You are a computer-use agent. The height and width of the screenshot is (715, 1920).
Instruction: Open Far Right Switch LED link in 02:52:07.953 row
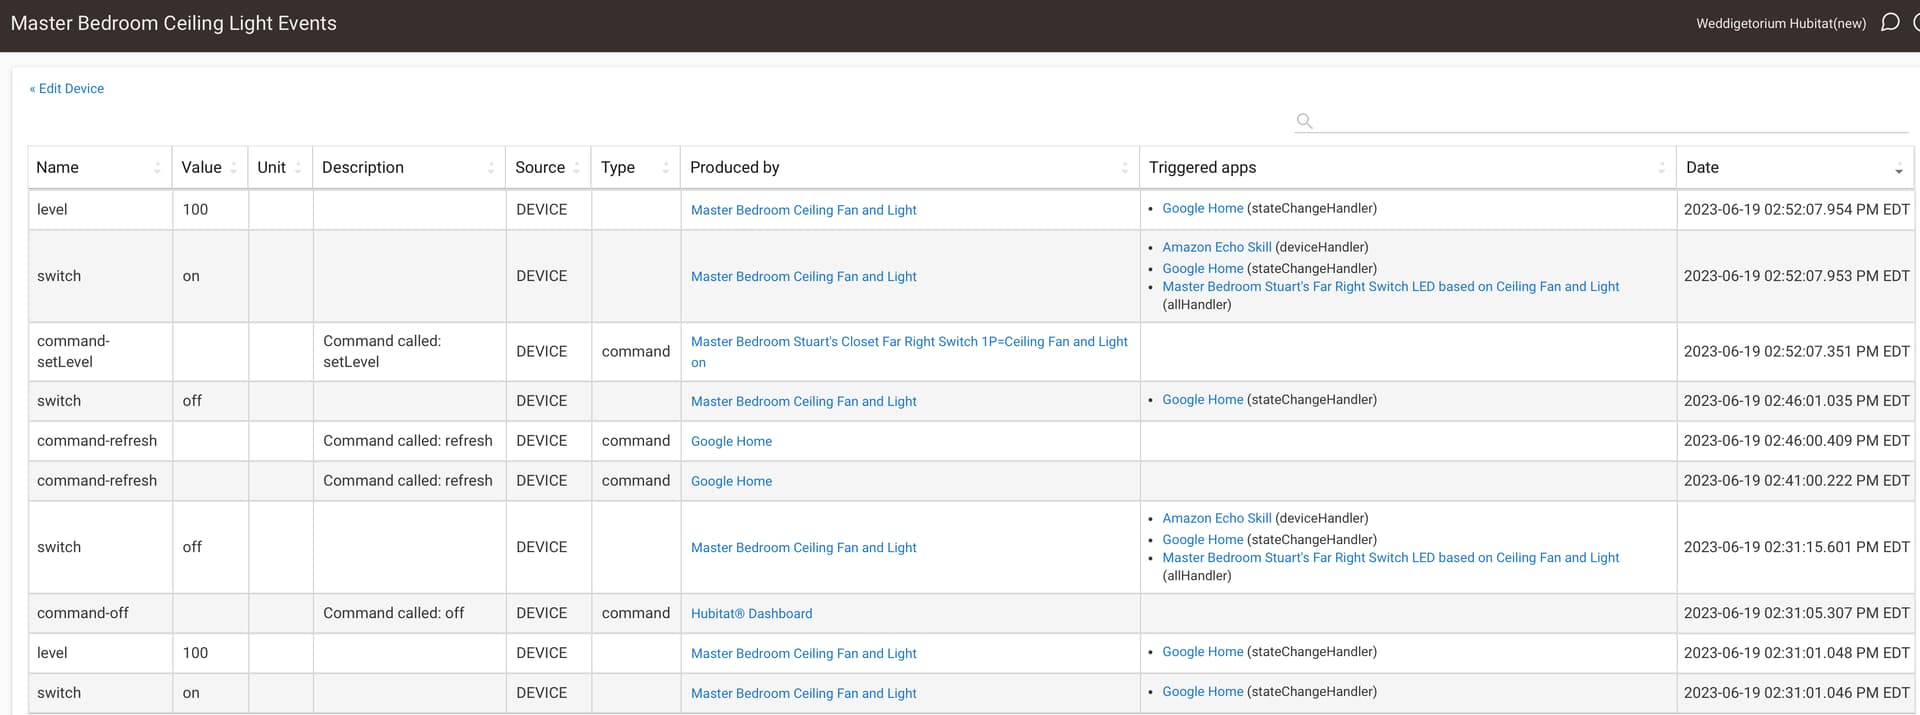point(1390,287)
